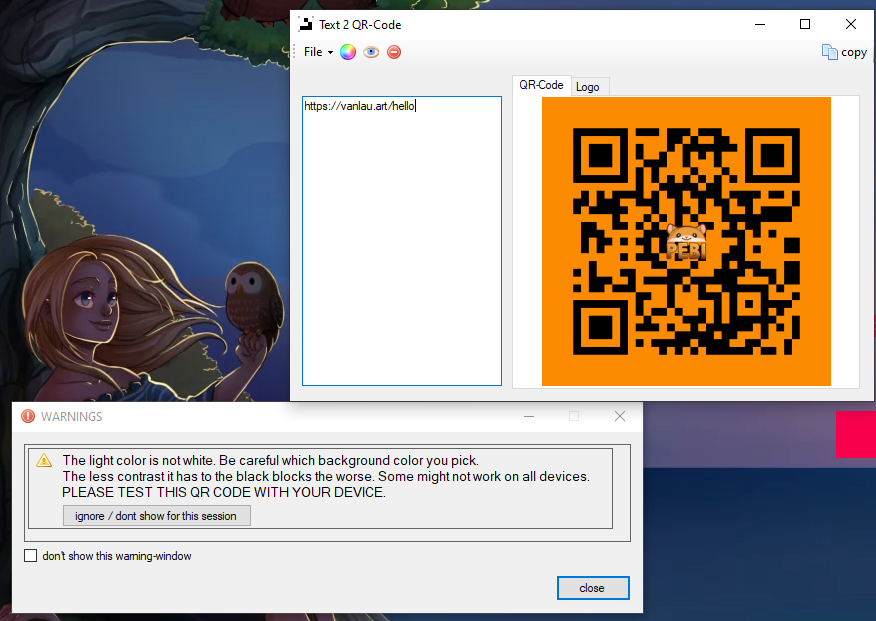The width and height of the screenshot is (876, 621).
Task: Minimize the Text 2 QR-Code window
Action: point(759,24)
